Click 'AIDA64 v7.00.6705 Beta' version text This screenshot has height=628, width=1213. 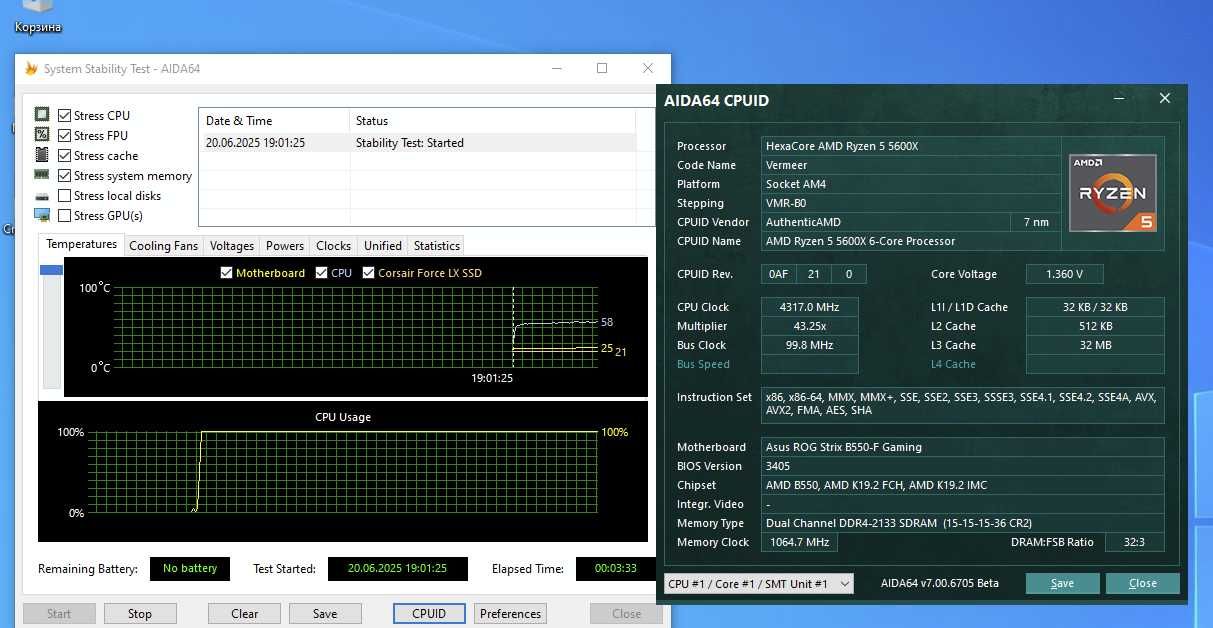pyautogui.click(x=939, y=583)
